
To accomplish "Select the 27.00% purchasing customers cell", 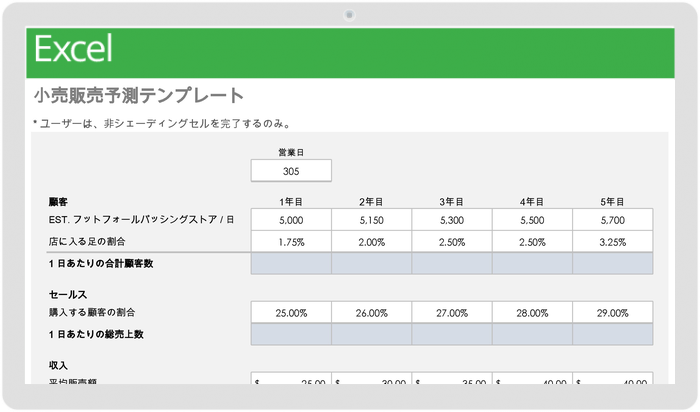I will [452, 312].
